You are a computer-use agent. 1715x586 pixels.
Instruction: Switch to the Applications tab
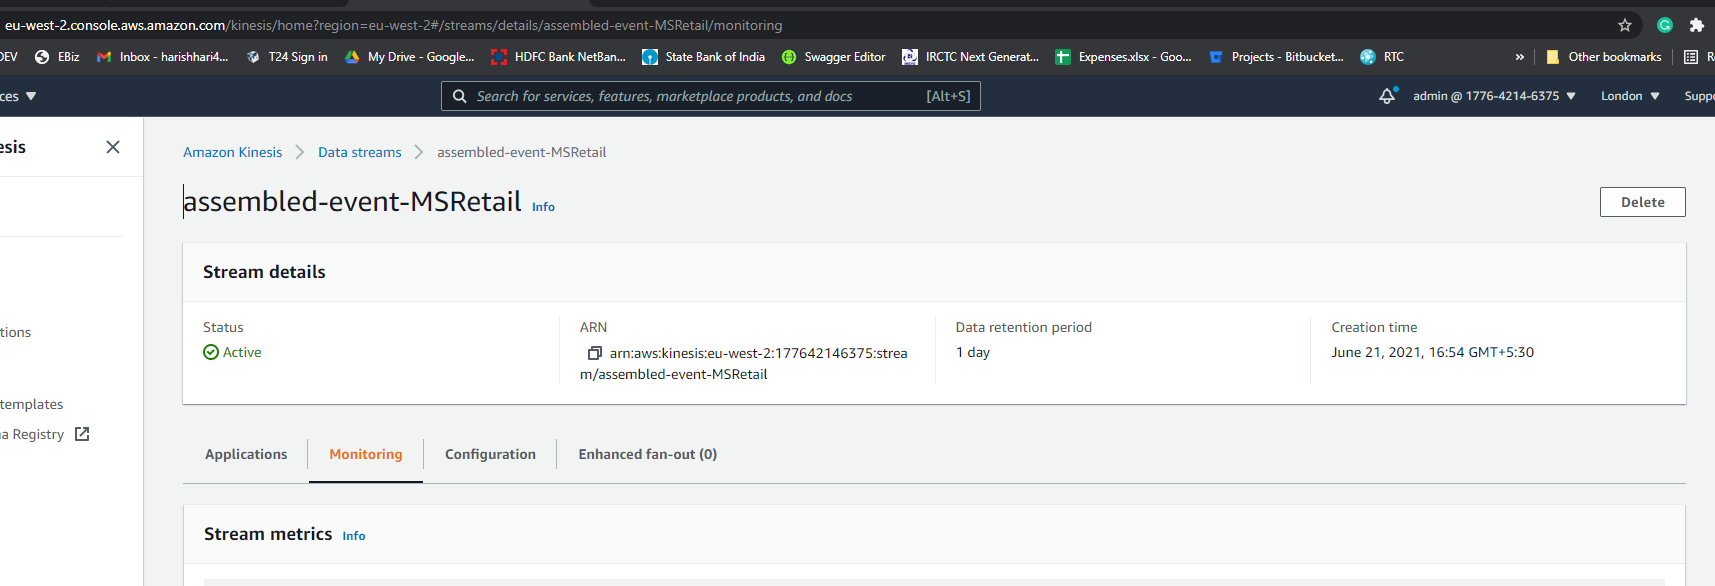(246, 454)
